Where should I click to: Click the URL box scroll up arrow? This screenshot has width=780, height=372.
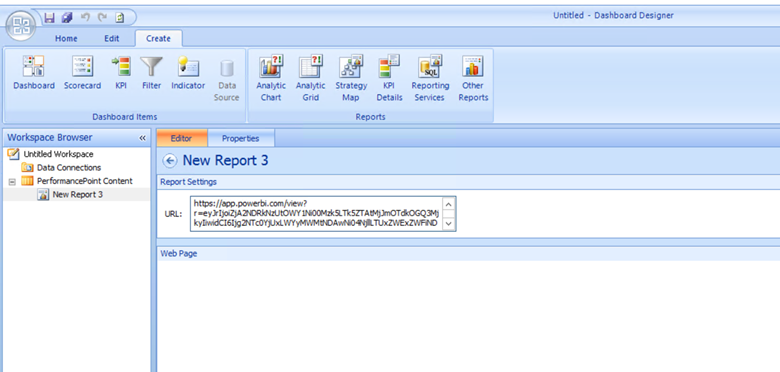click(x=449, y=204)
